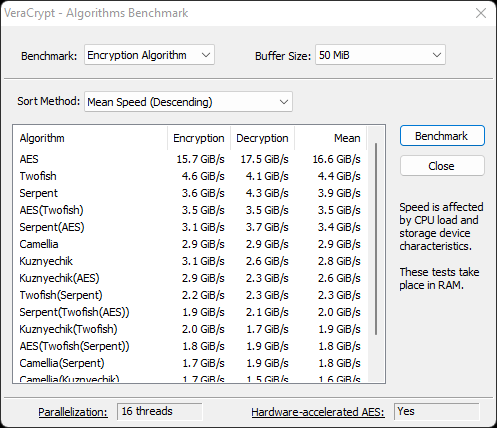This screenshot has height=428, width=497.
Task: Sort by the Algorithm column header
Action: coord(90,138)
